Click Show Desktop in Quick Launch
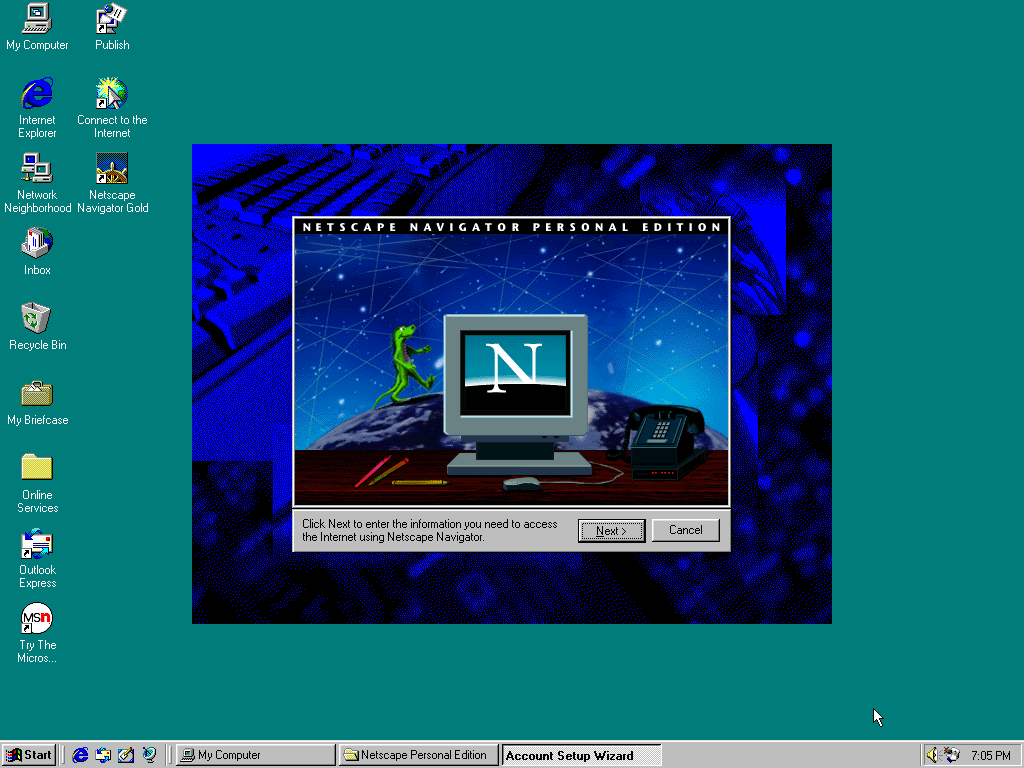This screenshot has height=768, width=1024. [126, 755]
